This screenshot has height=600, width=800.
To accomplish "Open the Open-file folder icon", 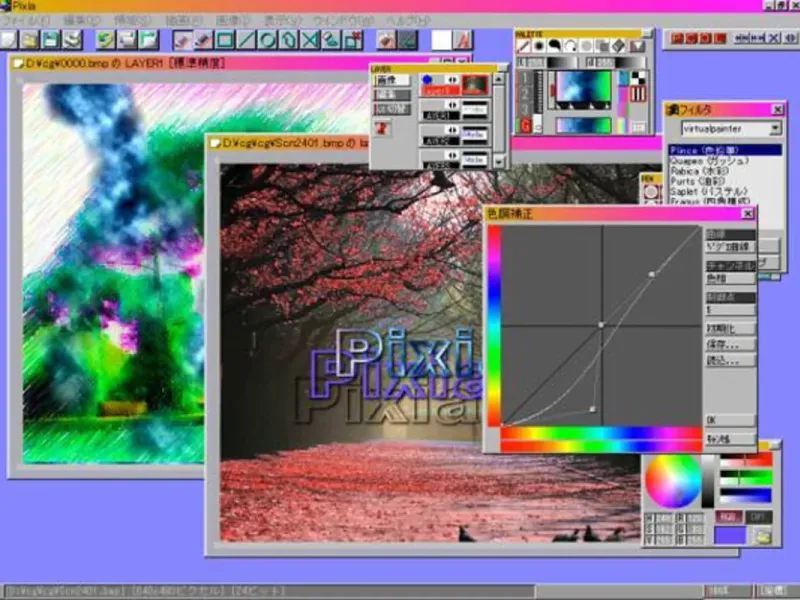I will click(30, 40).
